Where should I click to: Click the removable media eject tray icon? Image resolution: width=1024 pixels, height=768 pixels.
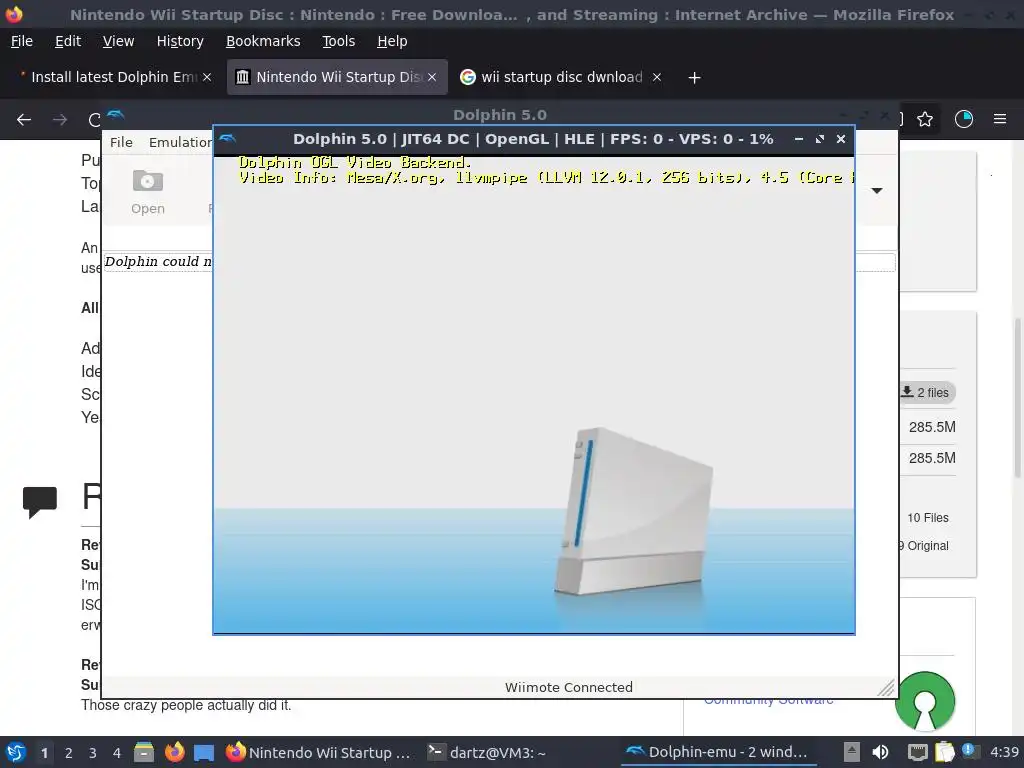[x=852, y=752]
